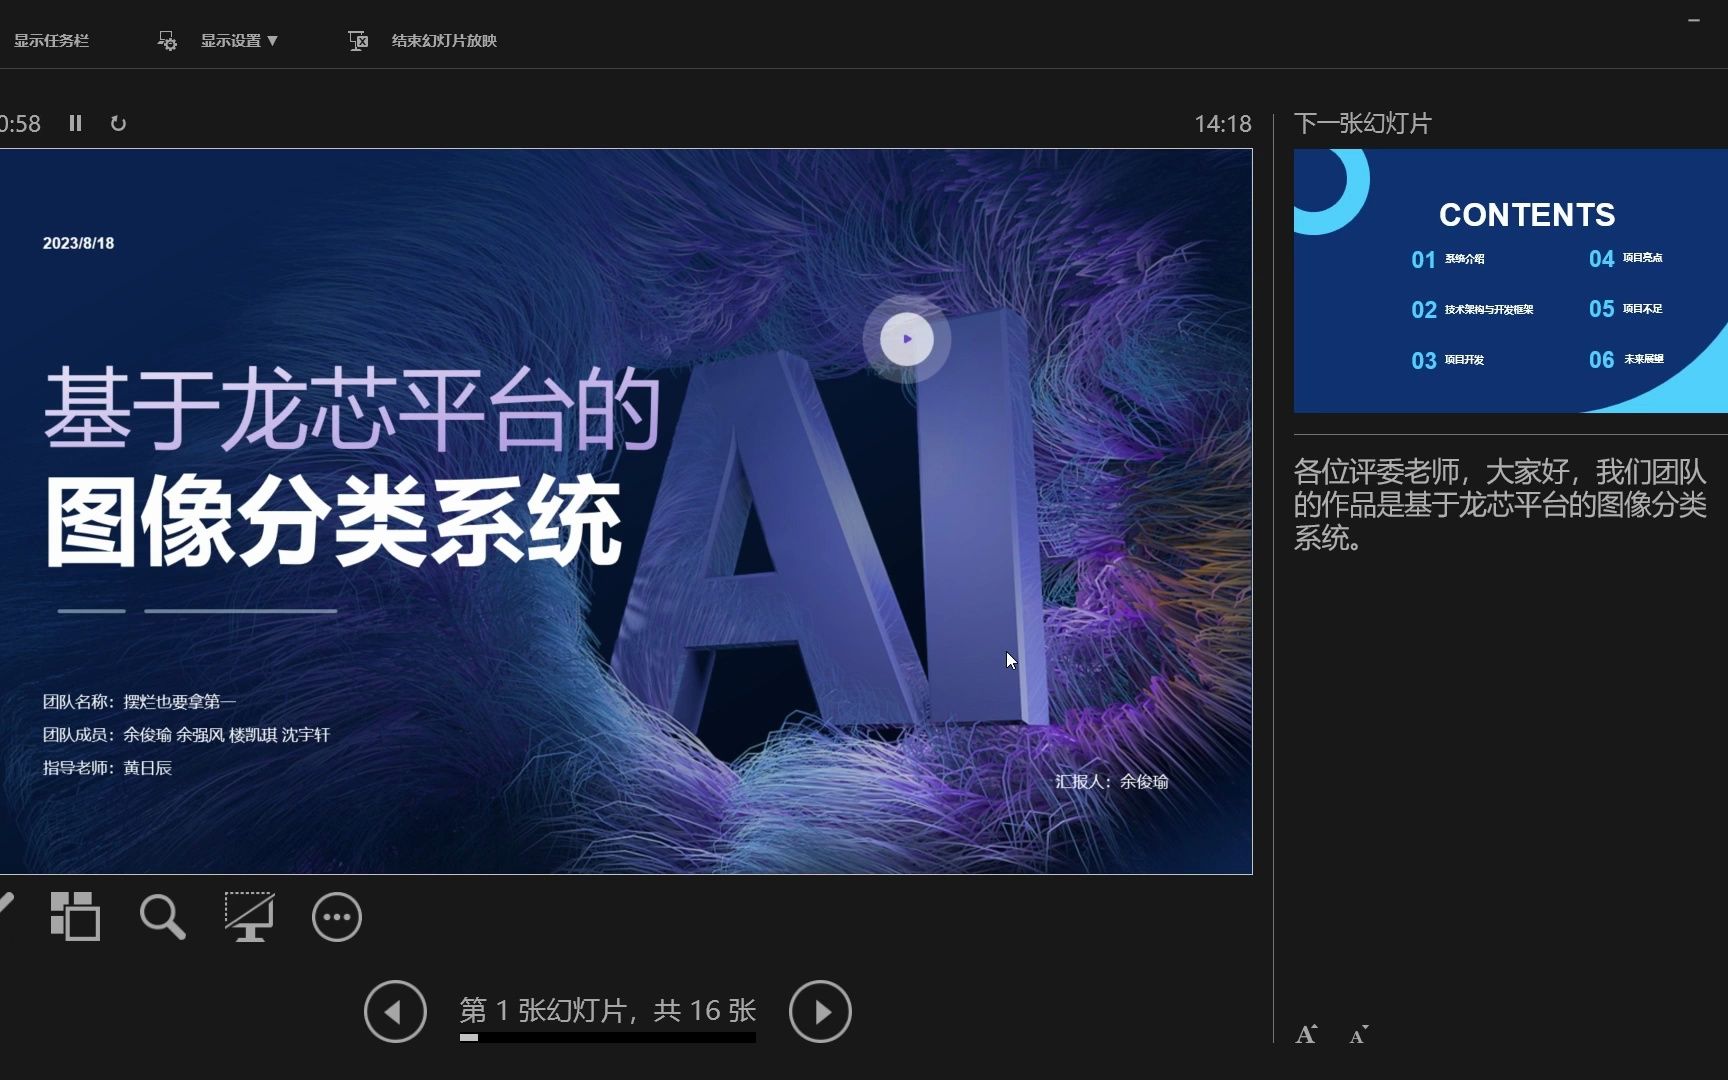1728x1080 pixels.
Task: Open the 显示设置 dropdown menu
Action: [239, 41]
